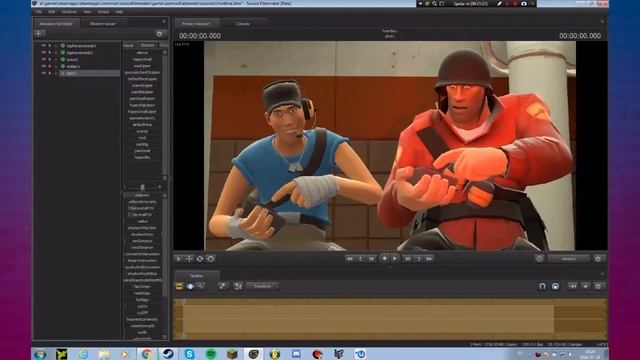Open the Transform dropdown in timeline
The height and width of the screenshot is (360, 640).
262,286
